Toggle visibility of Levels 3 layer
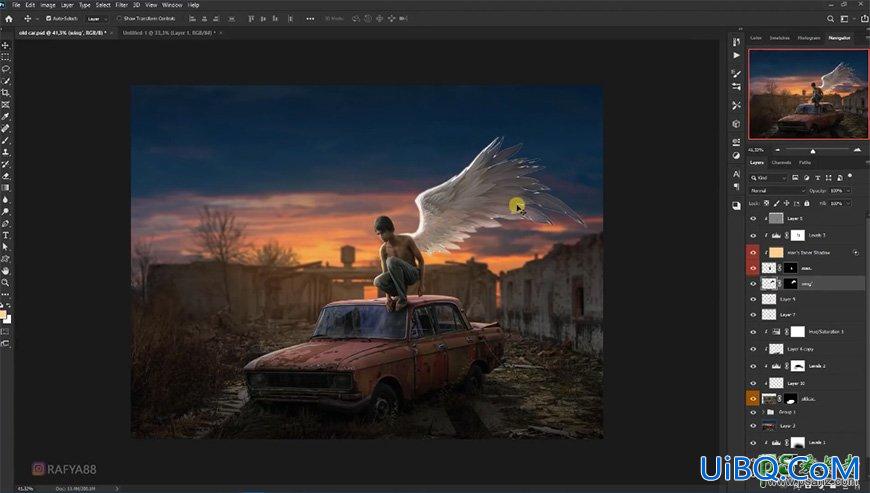Viewport: 870px width, 493px height. (x=753, y=236)
